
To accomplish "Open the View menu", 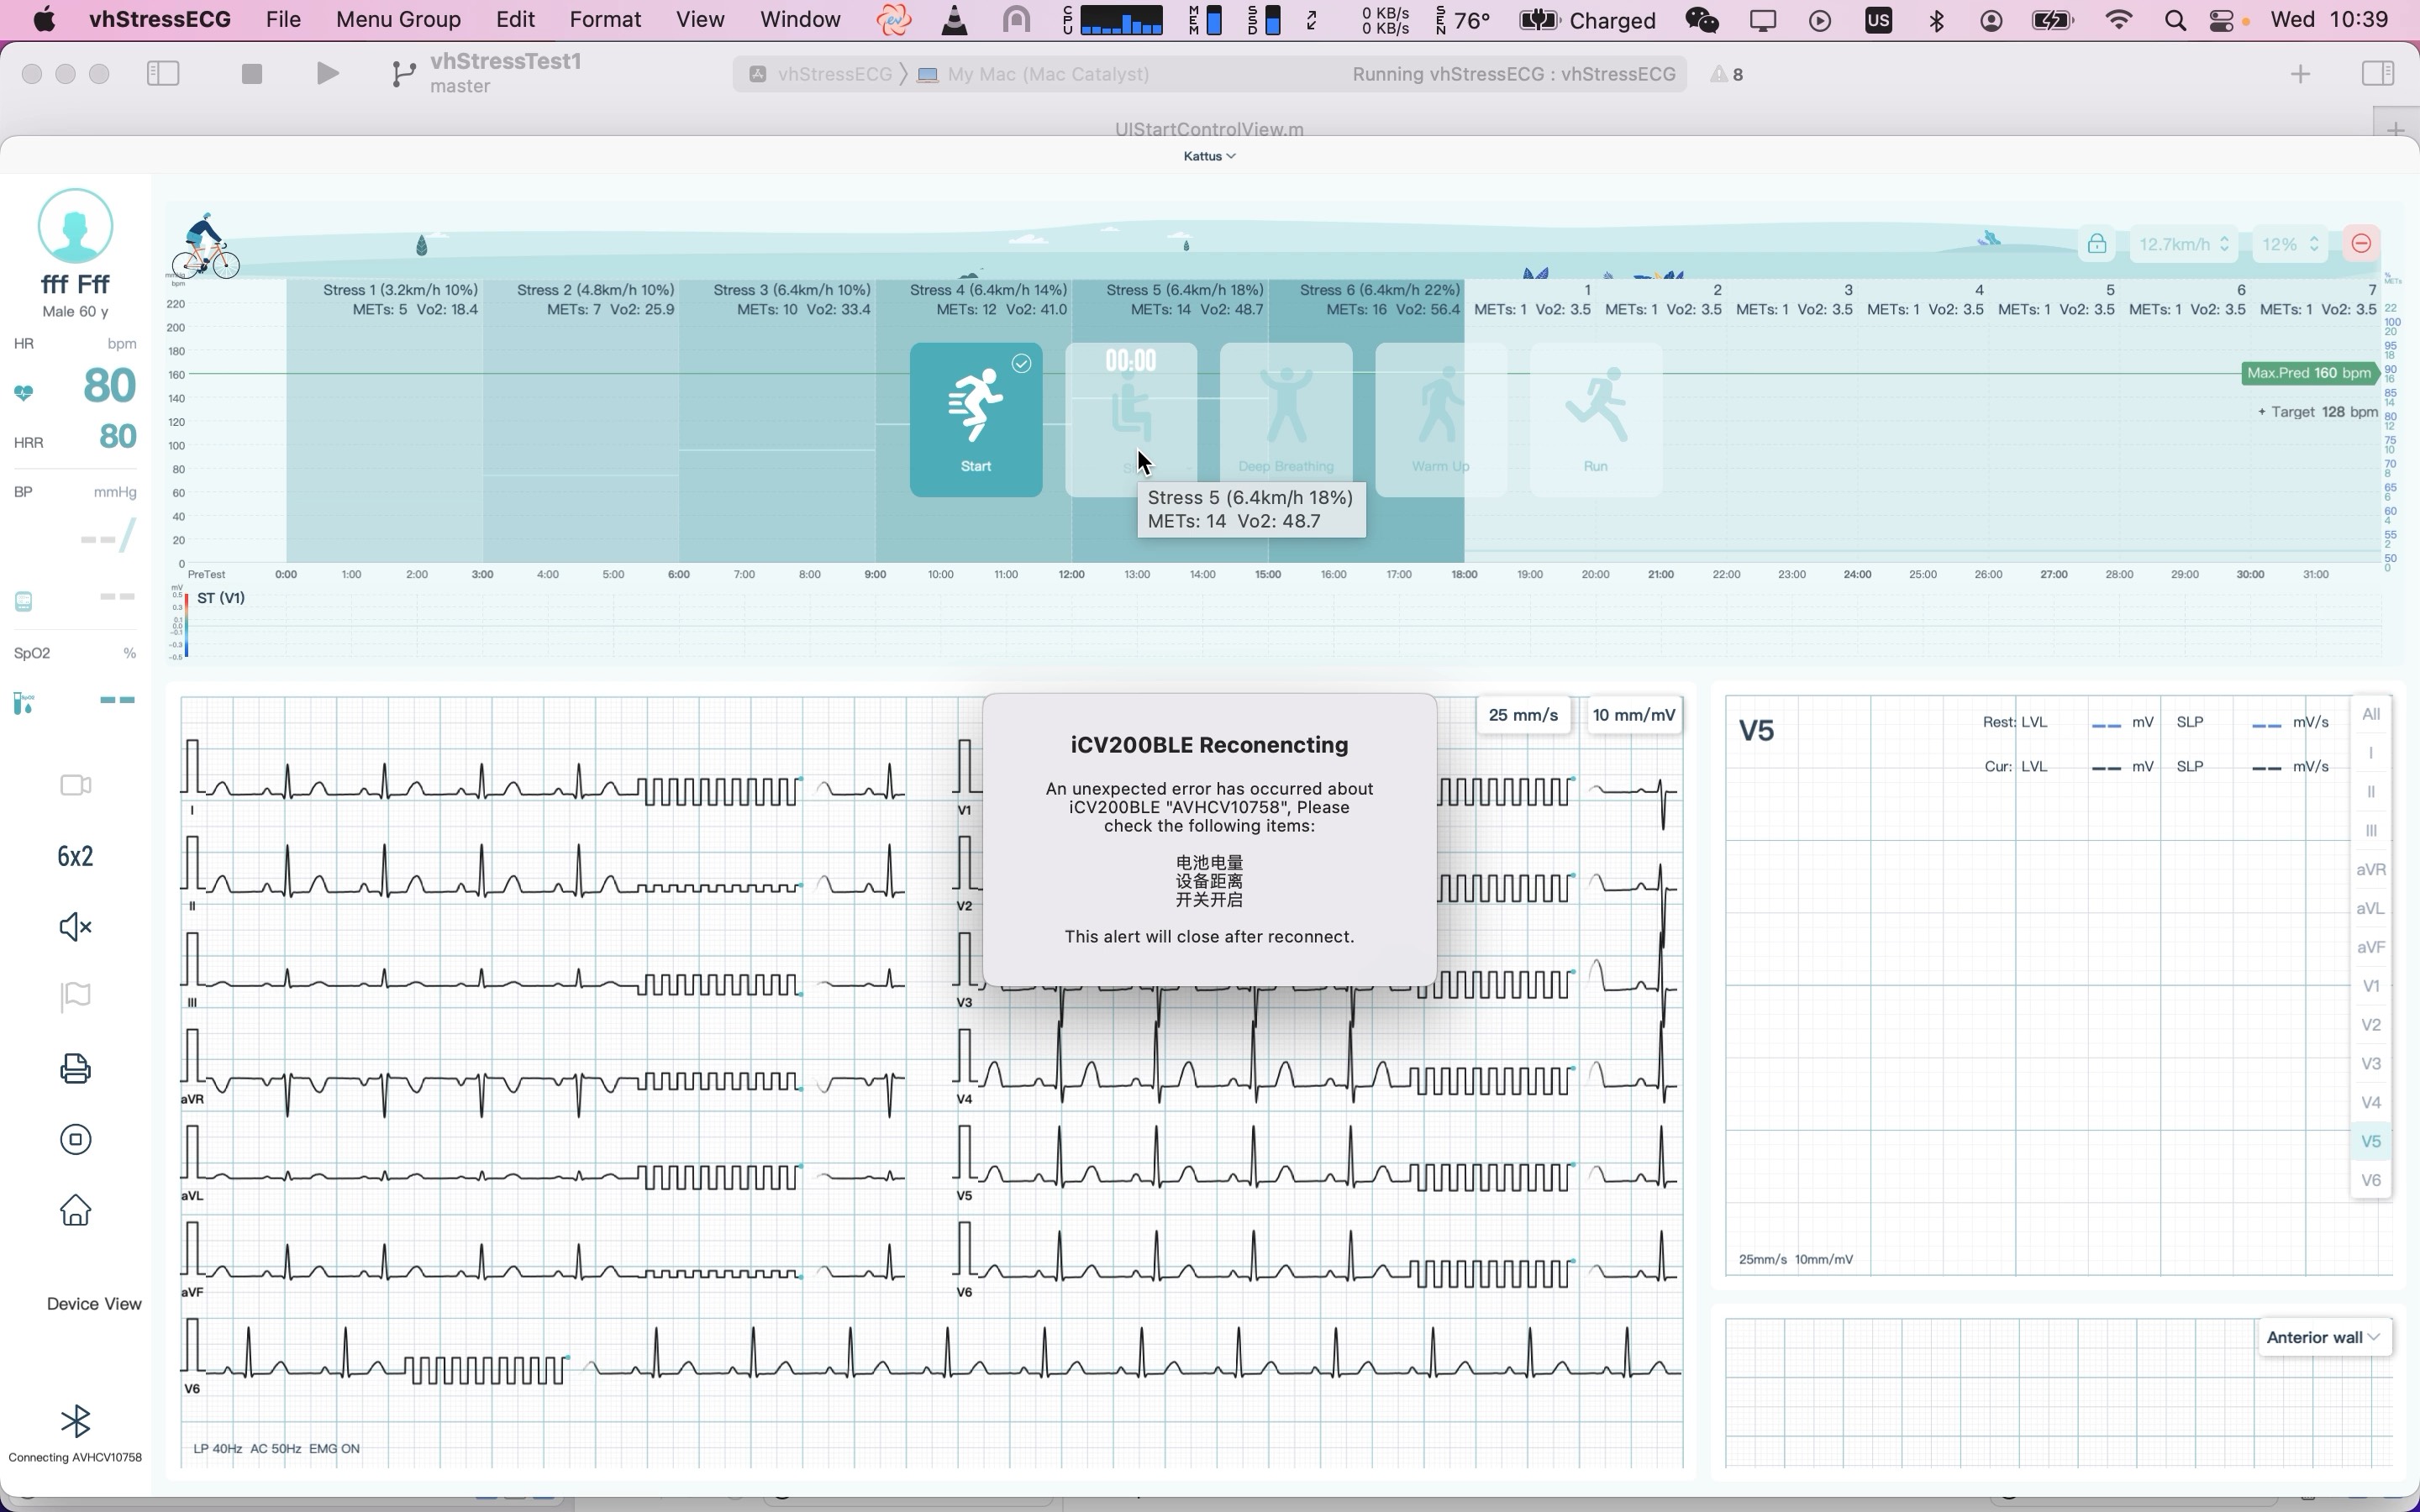I will coord(700,20).
